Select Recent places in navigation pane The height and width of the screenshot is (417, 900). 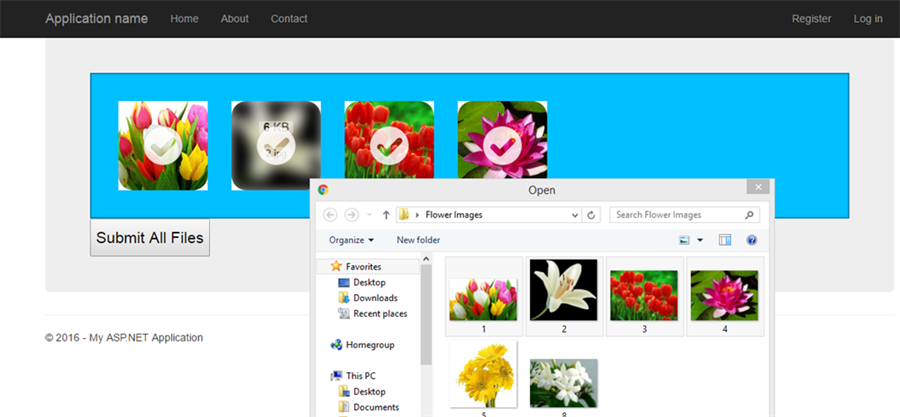coord(380,314)
